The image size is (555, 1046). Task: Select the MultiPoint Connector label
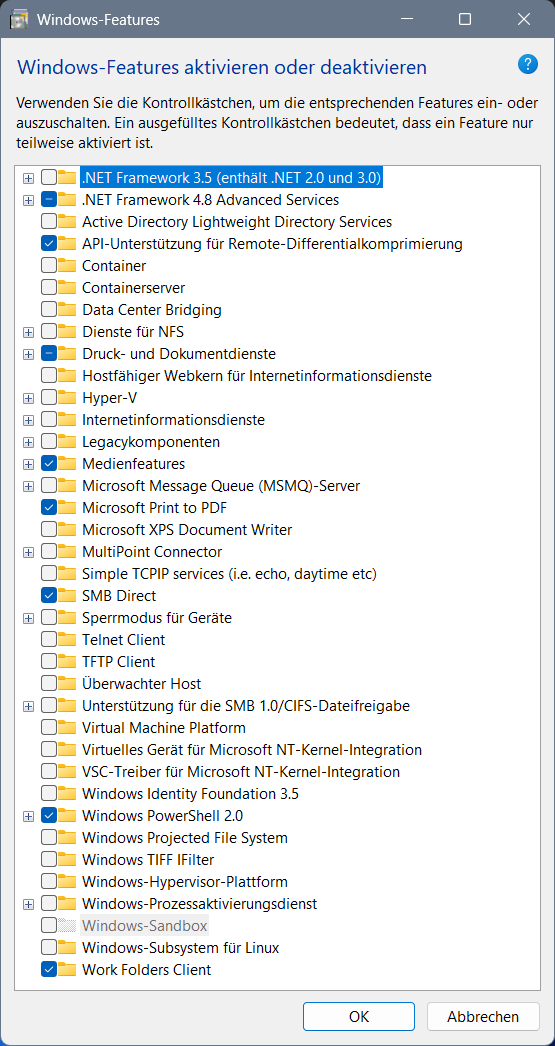(152, 552)
